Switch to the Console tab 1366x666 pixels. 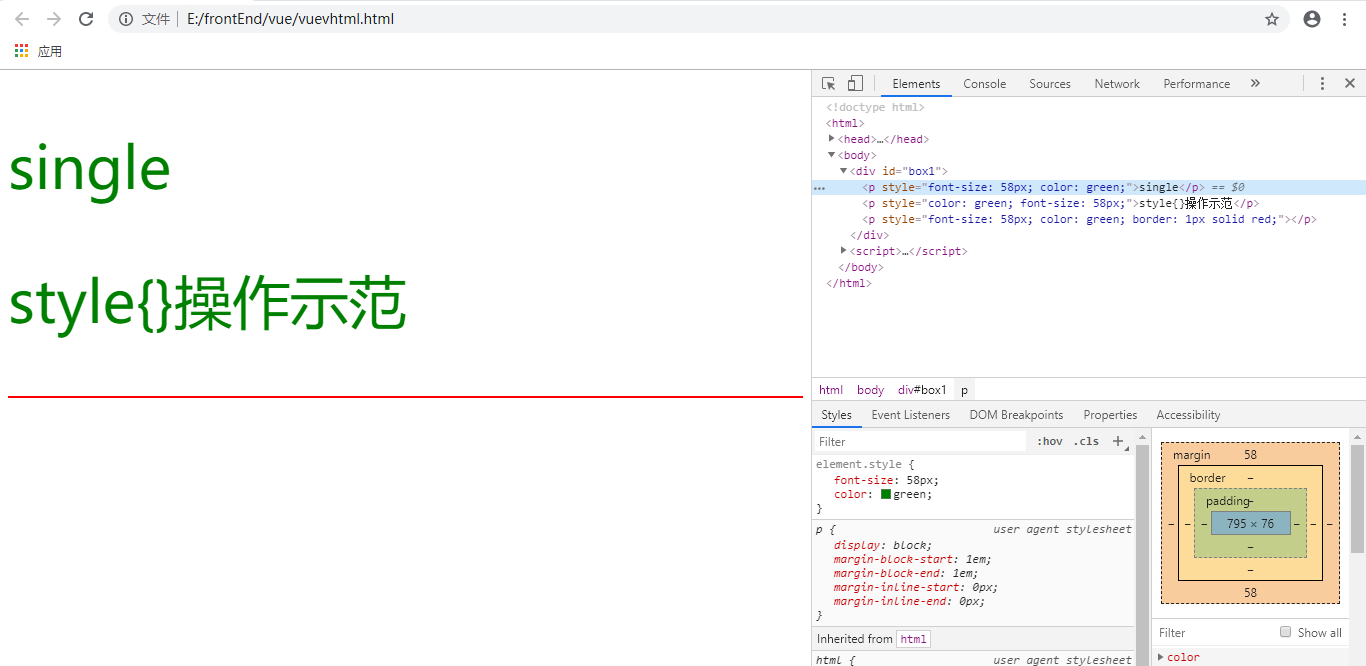985,84
